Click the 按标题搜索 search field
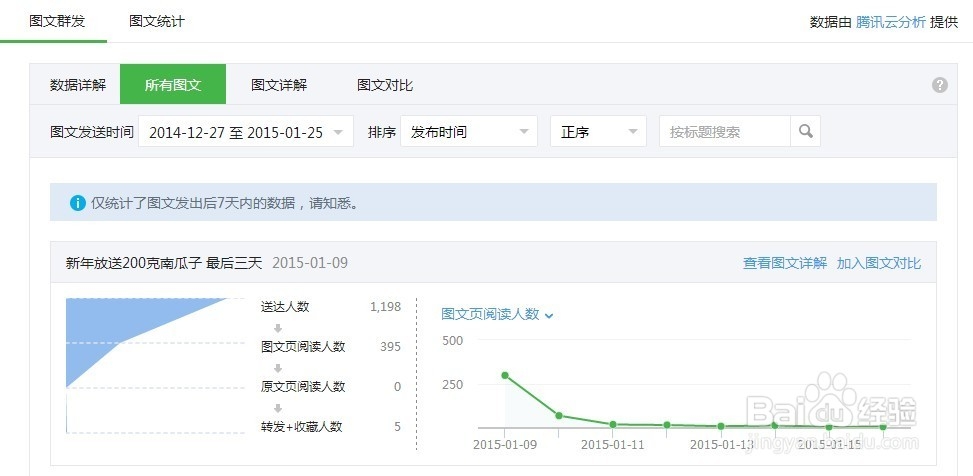Image resolution: width=973 pixels, height=476 pixels. click(x=725, y=132)
